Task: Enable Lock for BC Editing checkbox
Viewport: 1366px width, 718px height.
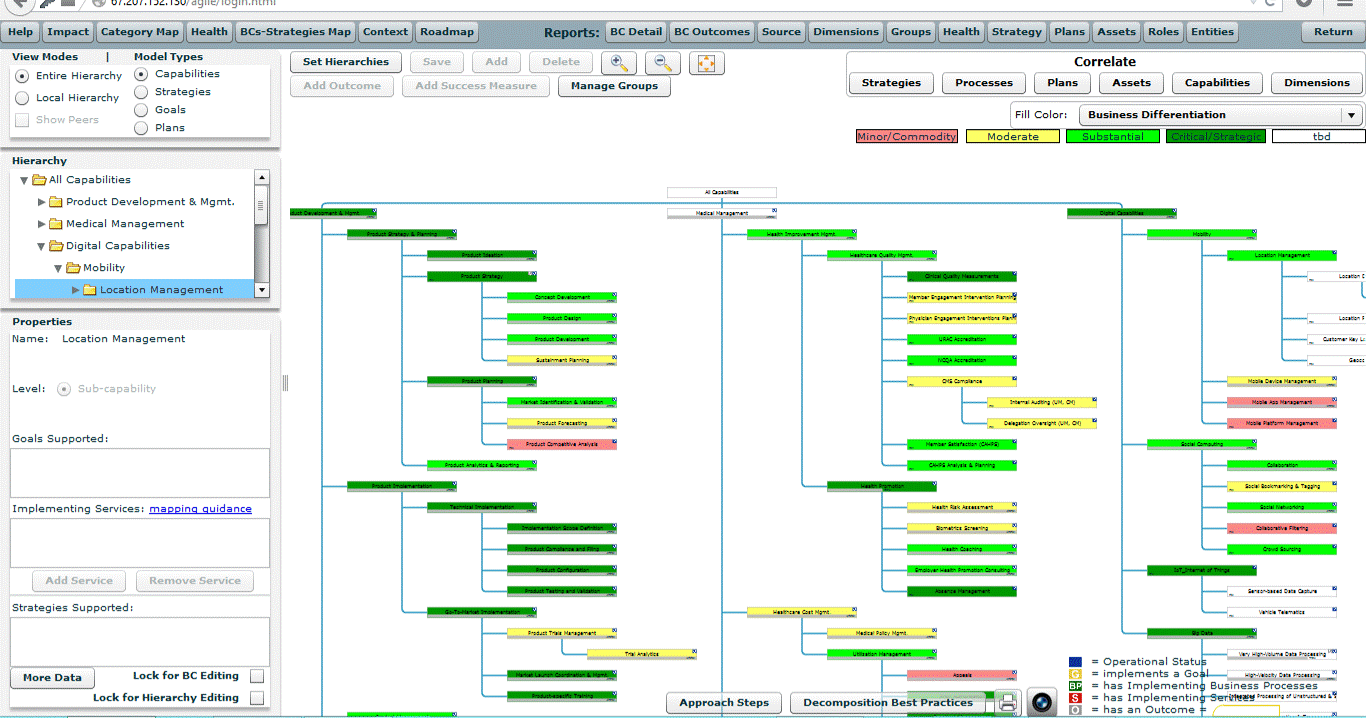Action: coord(257,676)
